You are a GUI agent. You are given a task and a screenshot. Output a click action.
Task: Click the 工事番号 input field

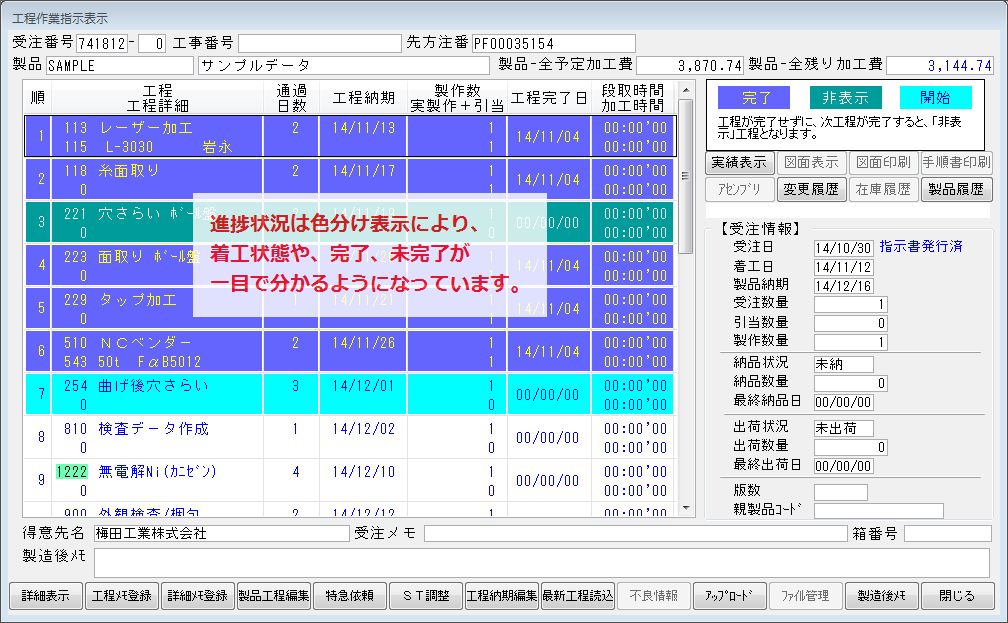click(x=319, y=43)
